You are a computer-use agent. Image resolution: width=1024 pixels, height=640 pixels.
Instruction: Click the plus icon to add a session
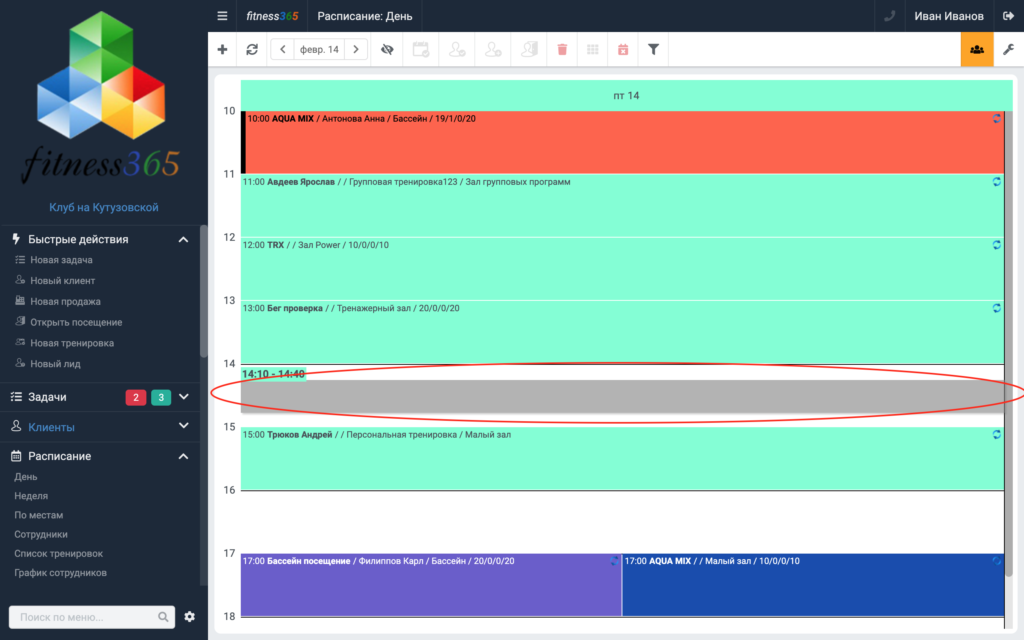click(x=223, y=50)
